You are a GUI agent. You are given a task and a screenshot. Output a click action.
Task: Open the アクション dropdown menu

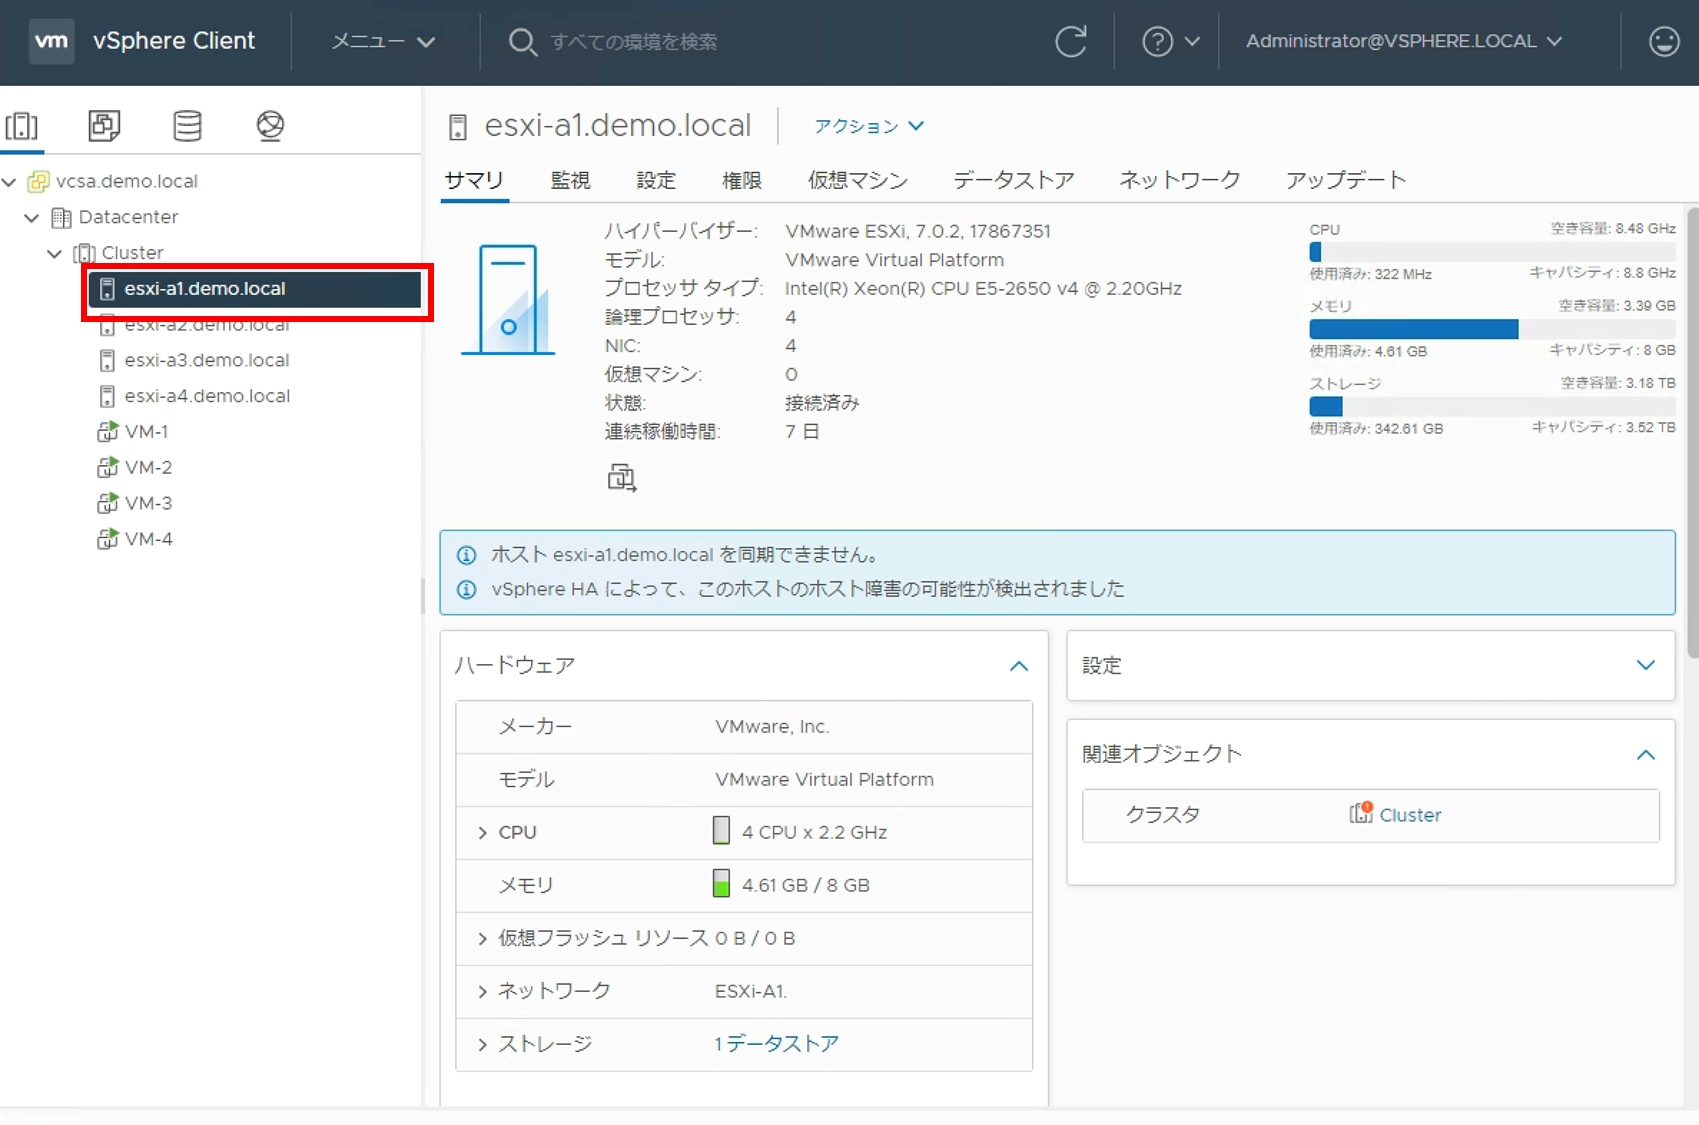click(868, 126)
